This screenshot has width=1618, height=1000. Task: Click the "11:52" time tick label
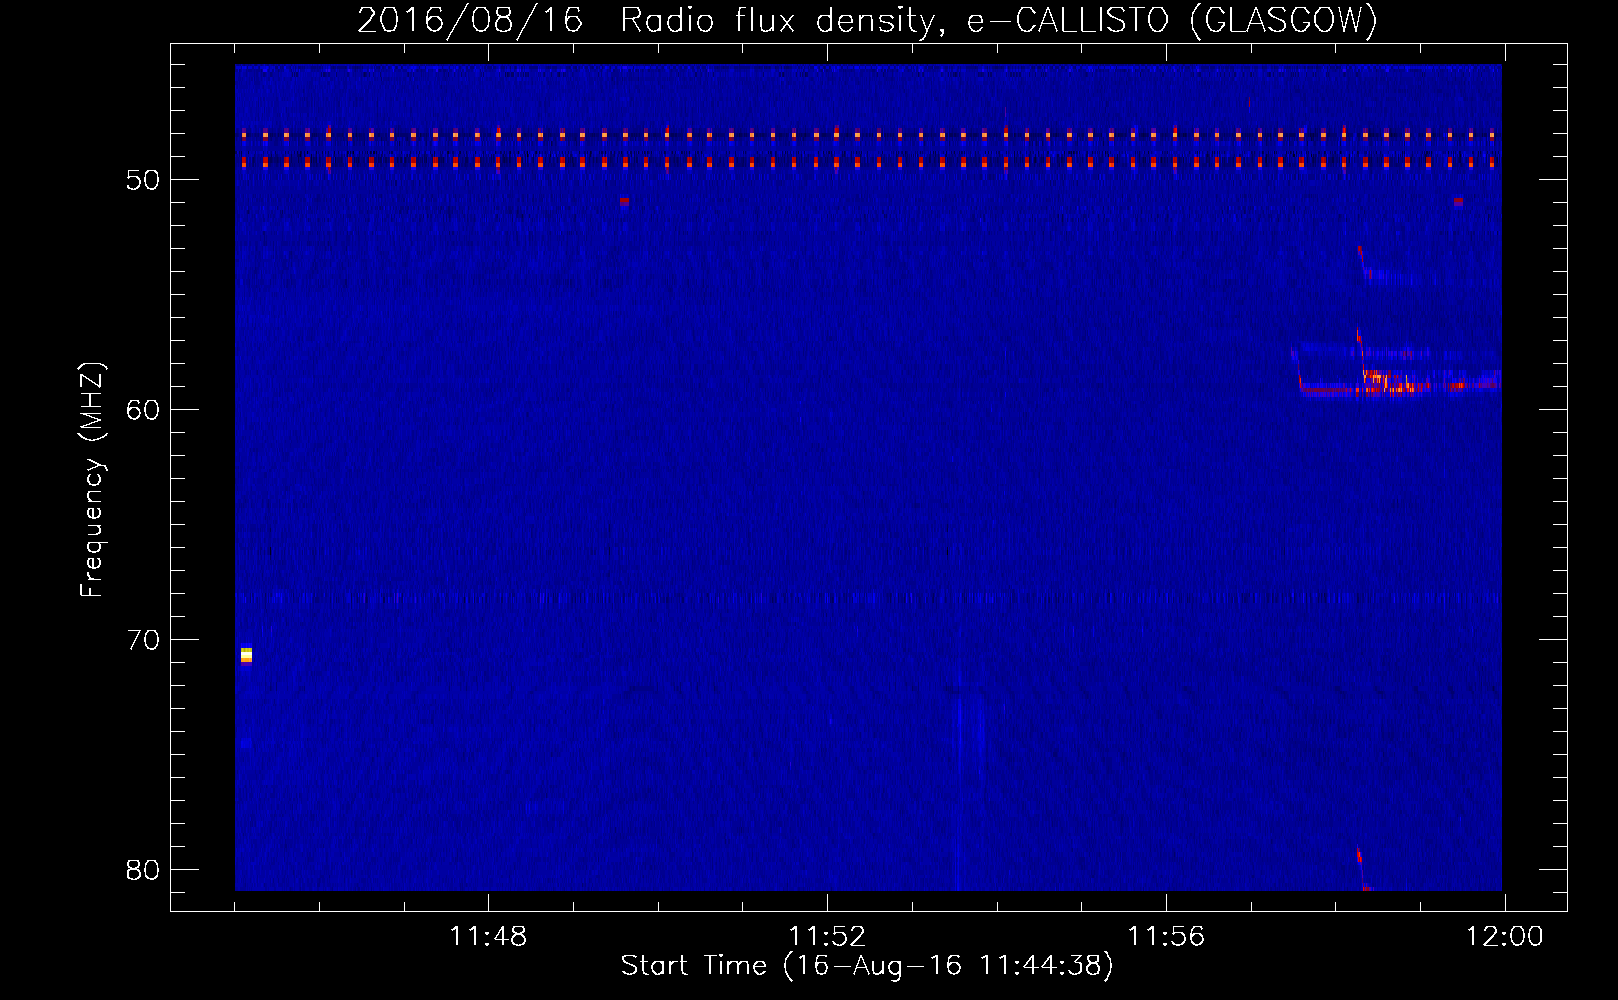point(827,937)
